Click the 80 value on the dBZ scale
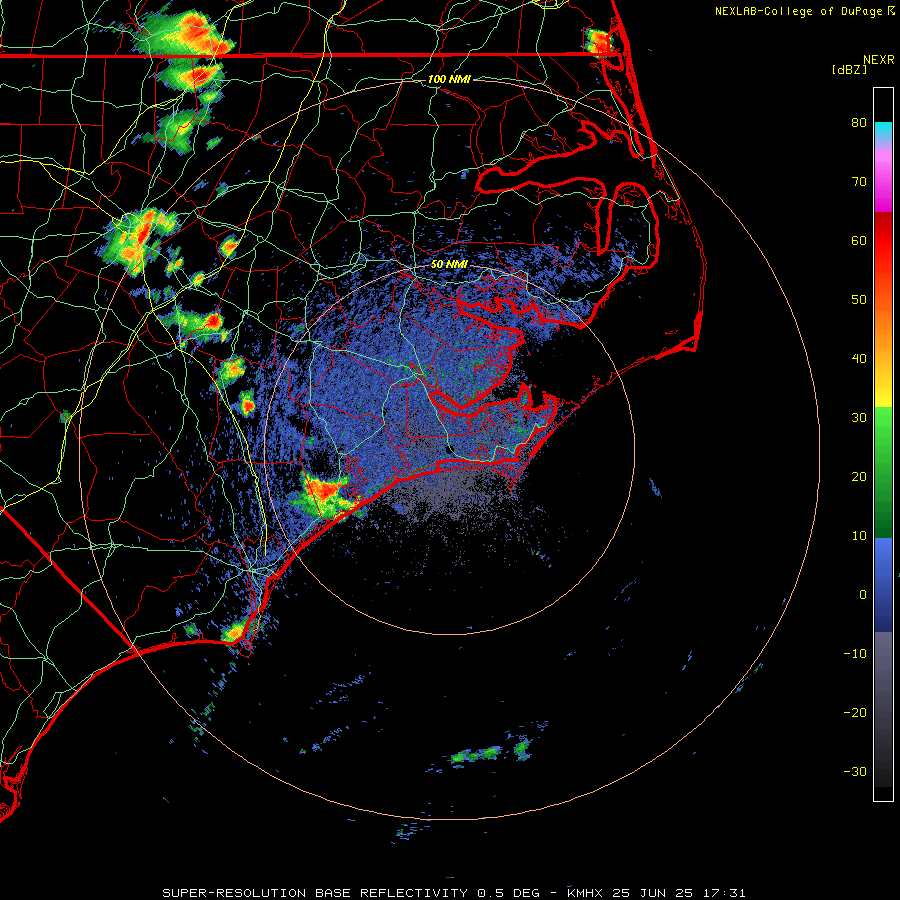Screen dimensions: 900x900 click(x=859, y=122)
